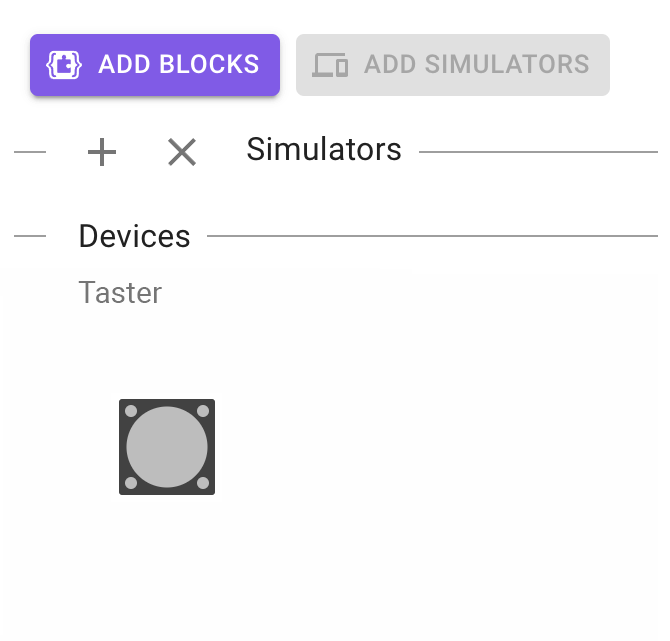The height and width of the screenshot is (641, 670).
Task: Click the divider line right of Devices
Action: [x=432, y=237]
